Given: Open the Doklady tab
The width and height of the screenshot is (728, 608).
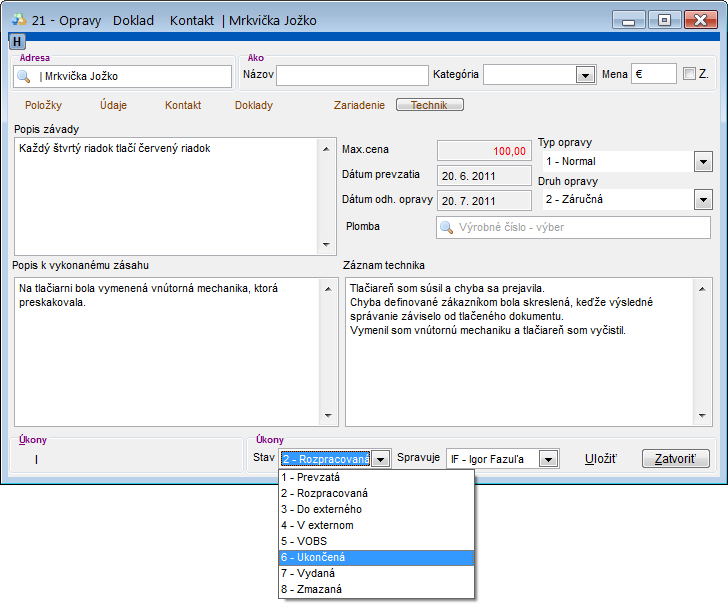Looking at the screenshot, I should (254, 105).
